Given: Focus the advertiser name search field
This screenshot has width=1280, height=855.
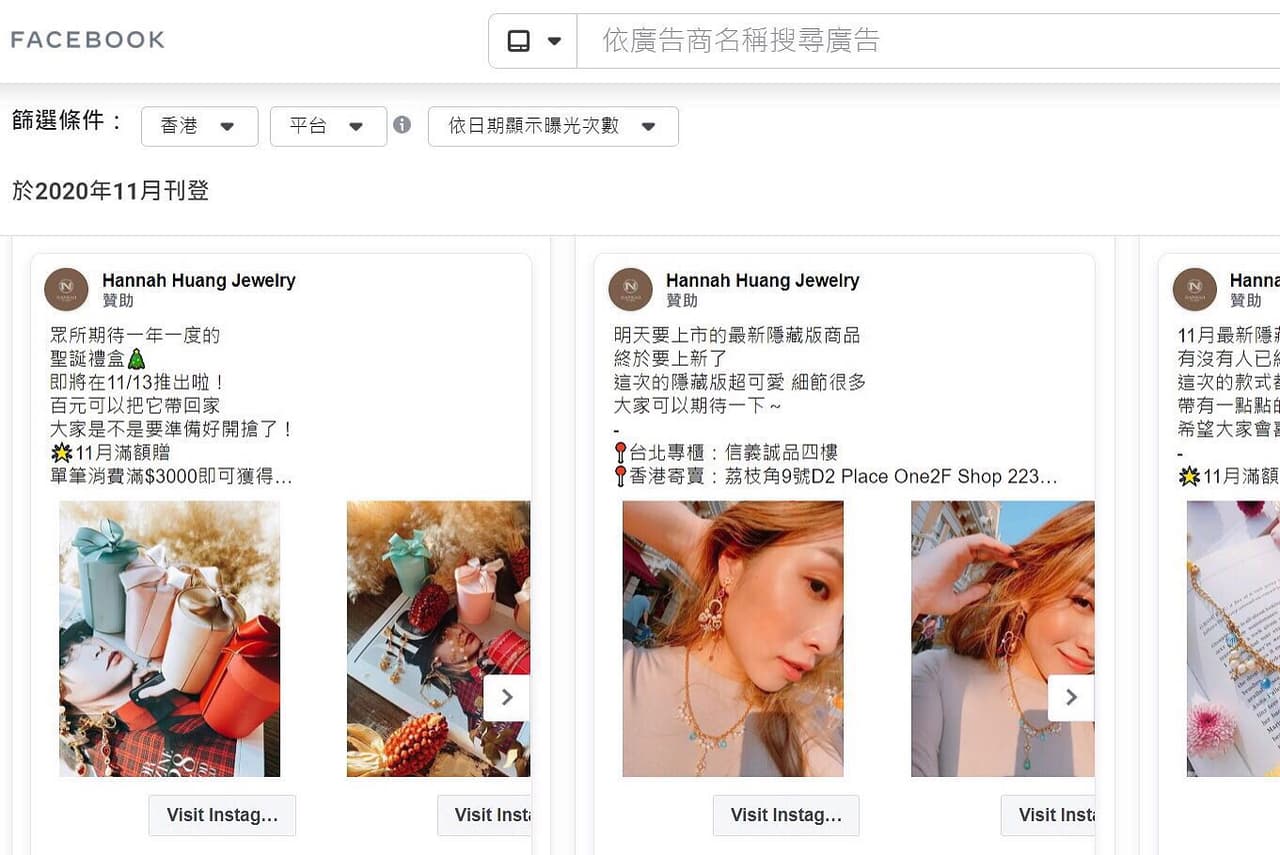Looking at the screenshot, I should [x=928, y=41].
